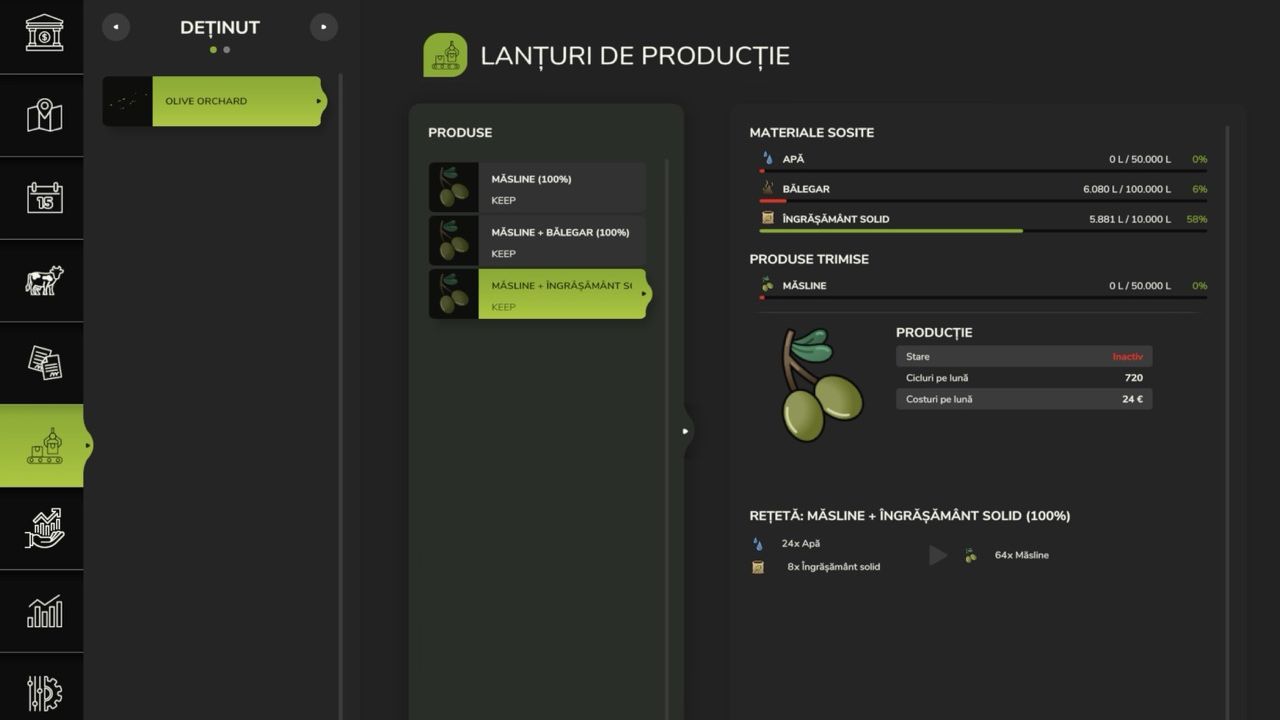Select the Măsline + Bălegar (100%) recipe
This screenshot has height=720, width=1280.
[x=537, y=241]
